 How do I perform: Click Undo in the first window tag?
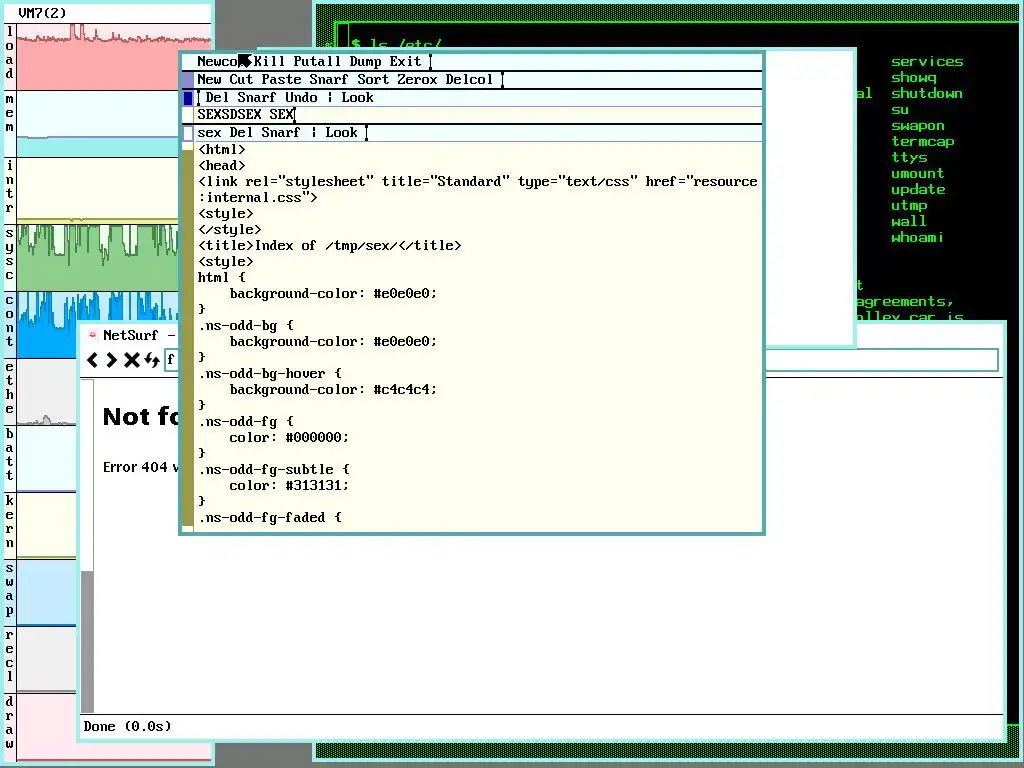point(301,98)
